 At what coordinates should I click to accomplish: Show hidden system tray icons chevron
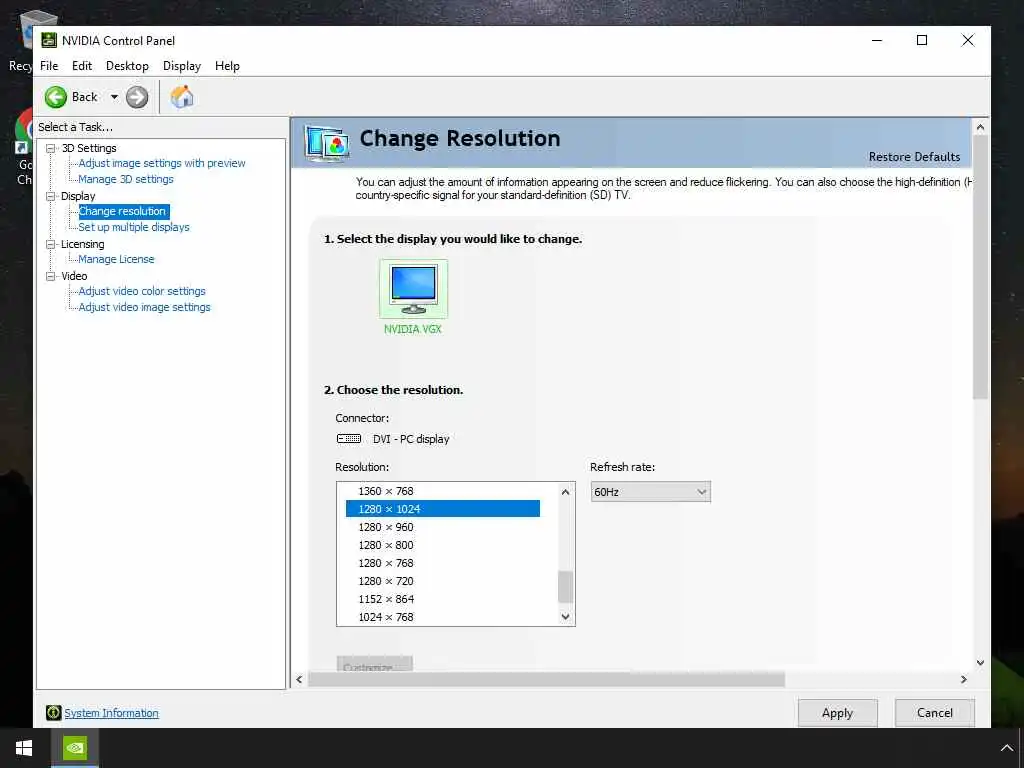coord(1006,748)
